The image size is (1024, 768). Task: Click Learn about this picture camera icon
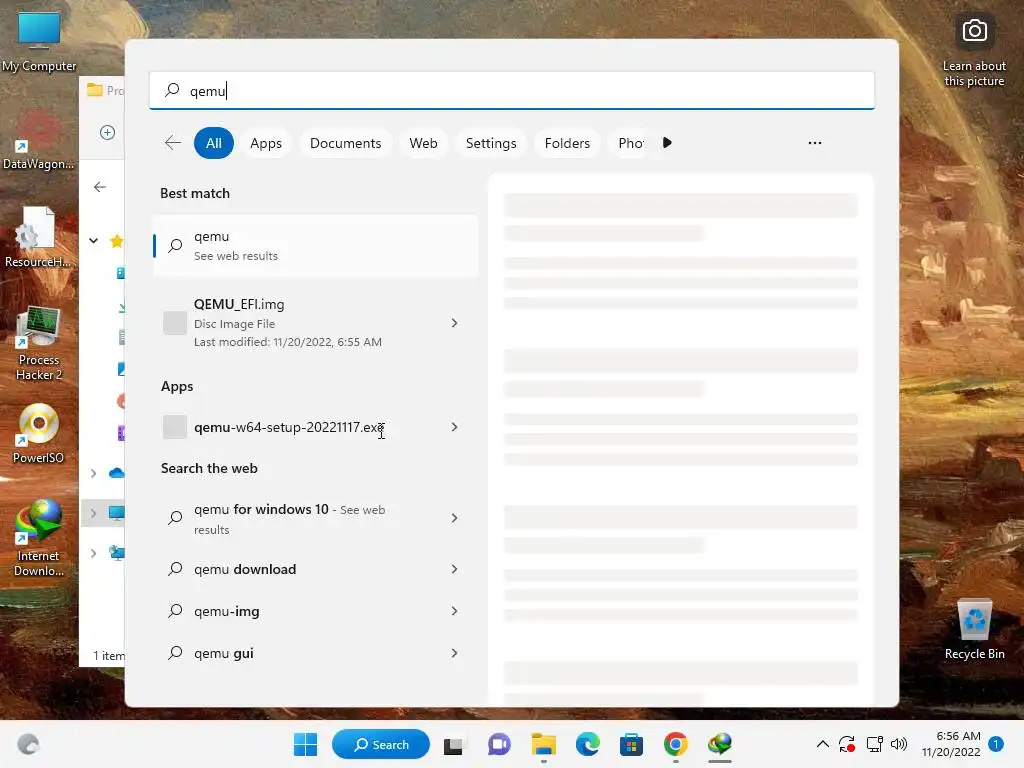click(x=974, y=31)
